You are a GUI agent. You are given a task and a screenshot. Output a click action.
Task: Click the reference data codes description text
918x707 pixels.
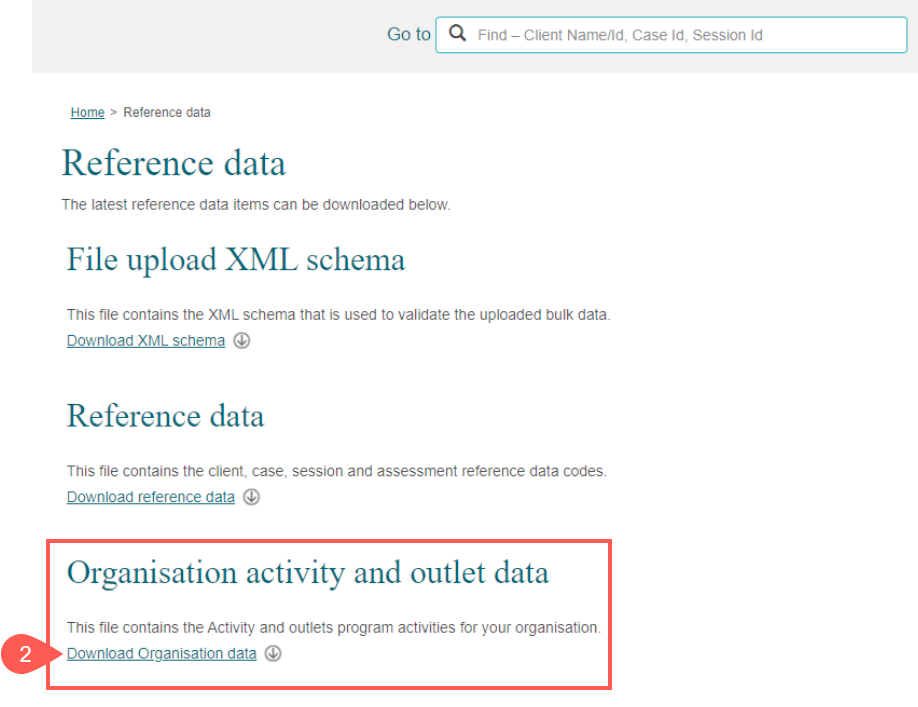pos(336,471)
